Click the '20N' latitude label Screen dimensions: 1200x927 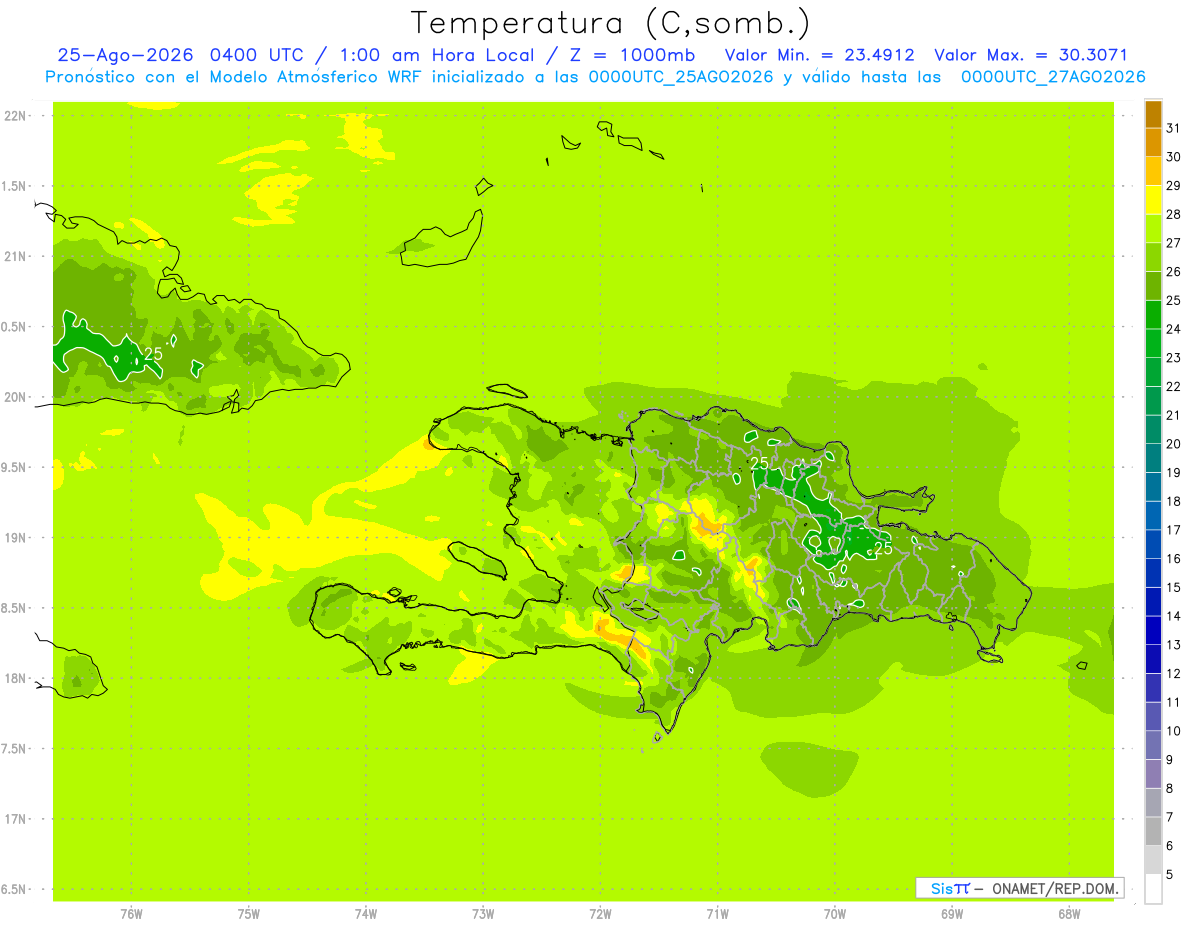click(x=15, y=397)
